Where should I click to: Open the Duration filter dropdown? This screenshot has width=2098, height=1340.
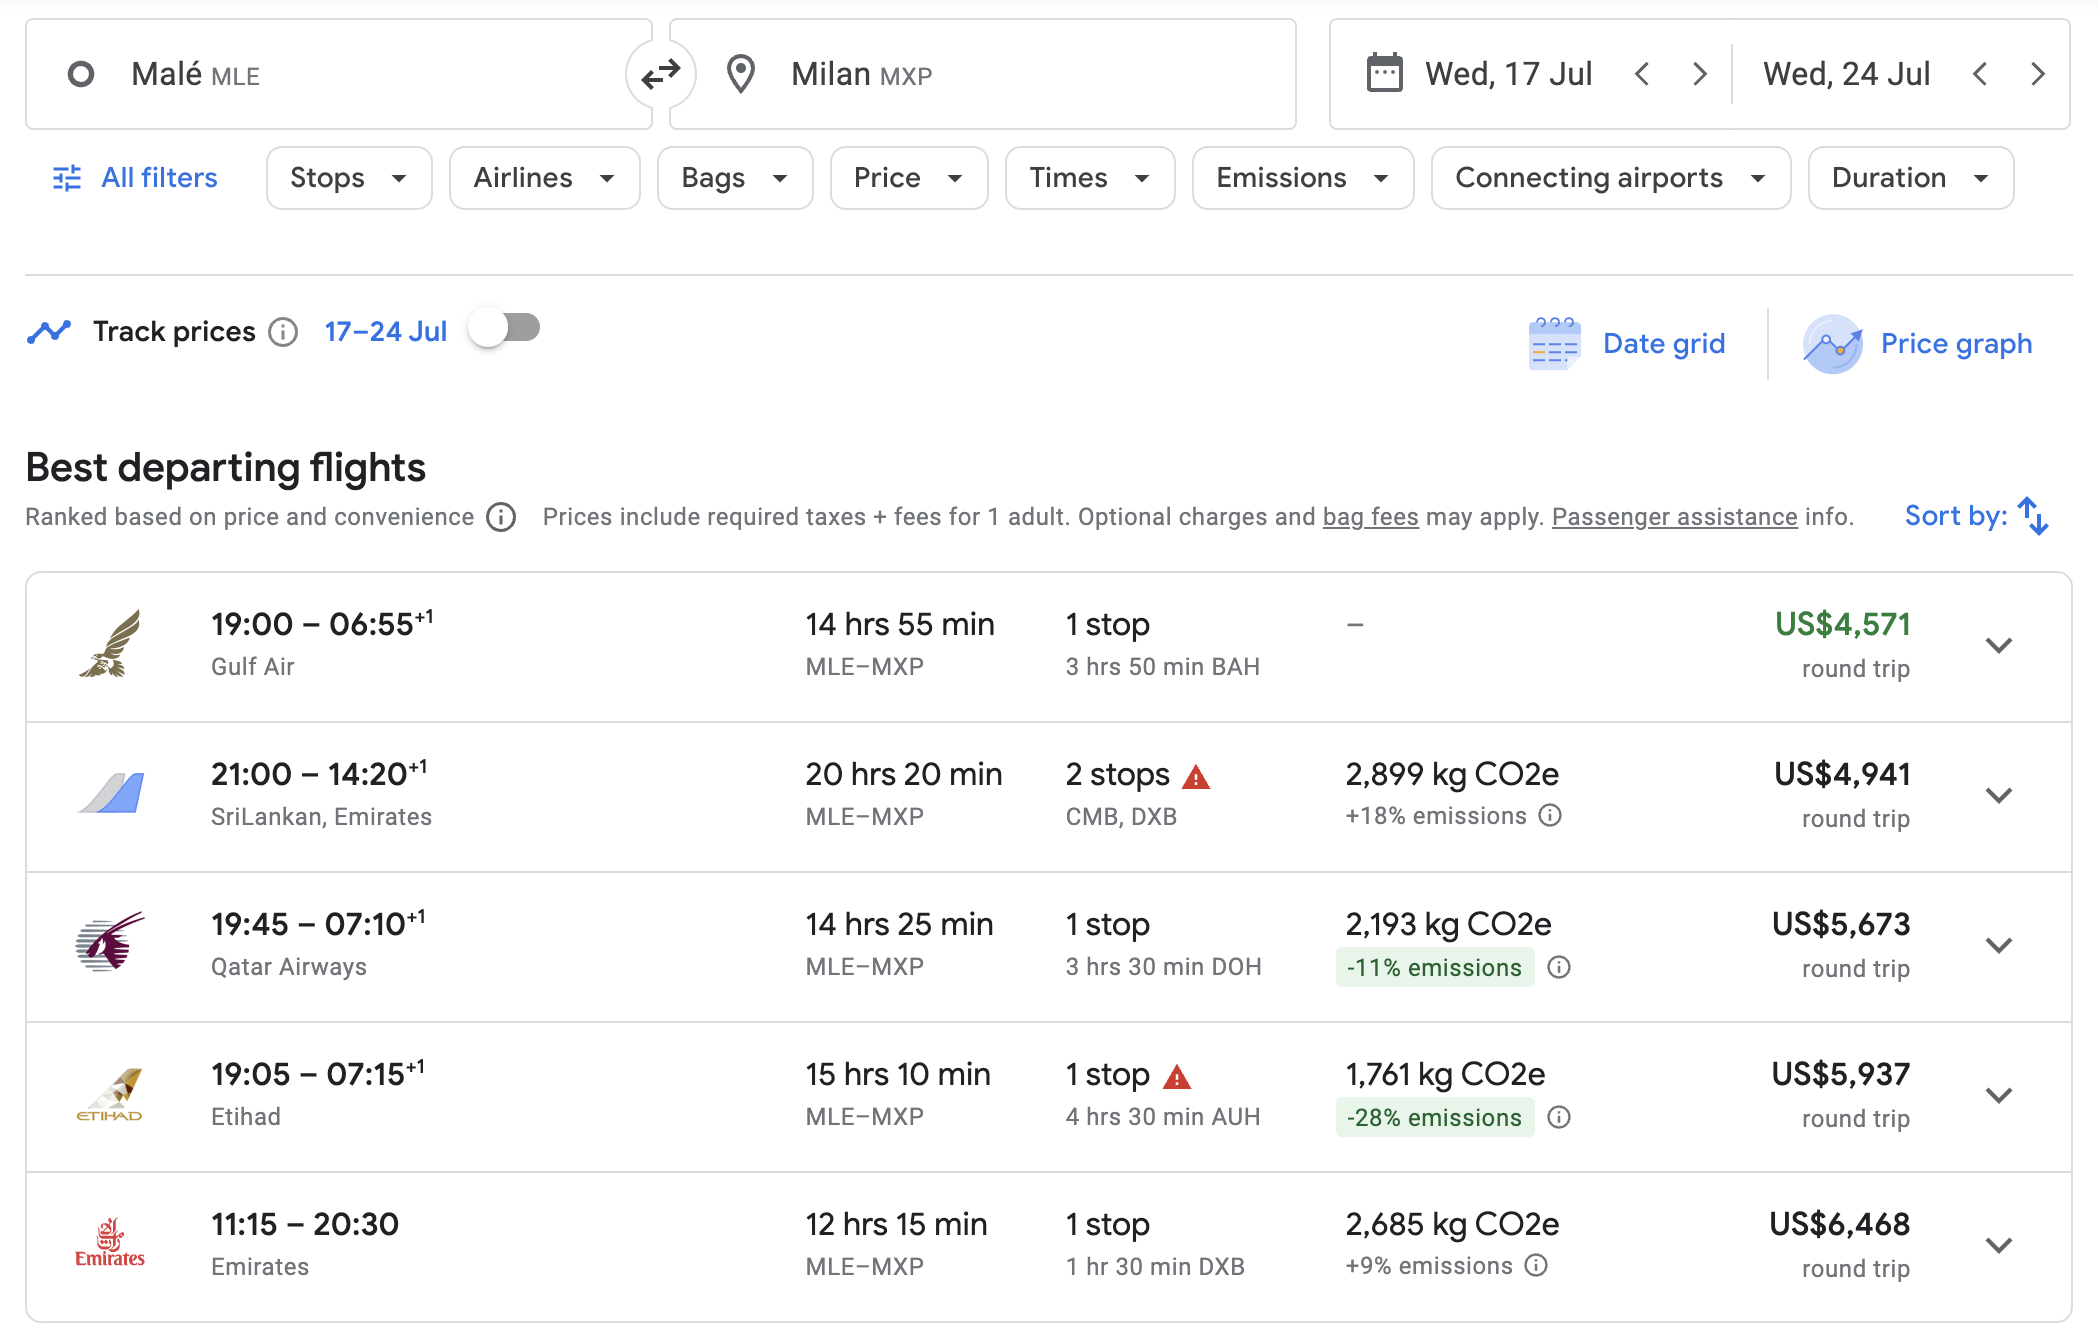(1911, 178)
